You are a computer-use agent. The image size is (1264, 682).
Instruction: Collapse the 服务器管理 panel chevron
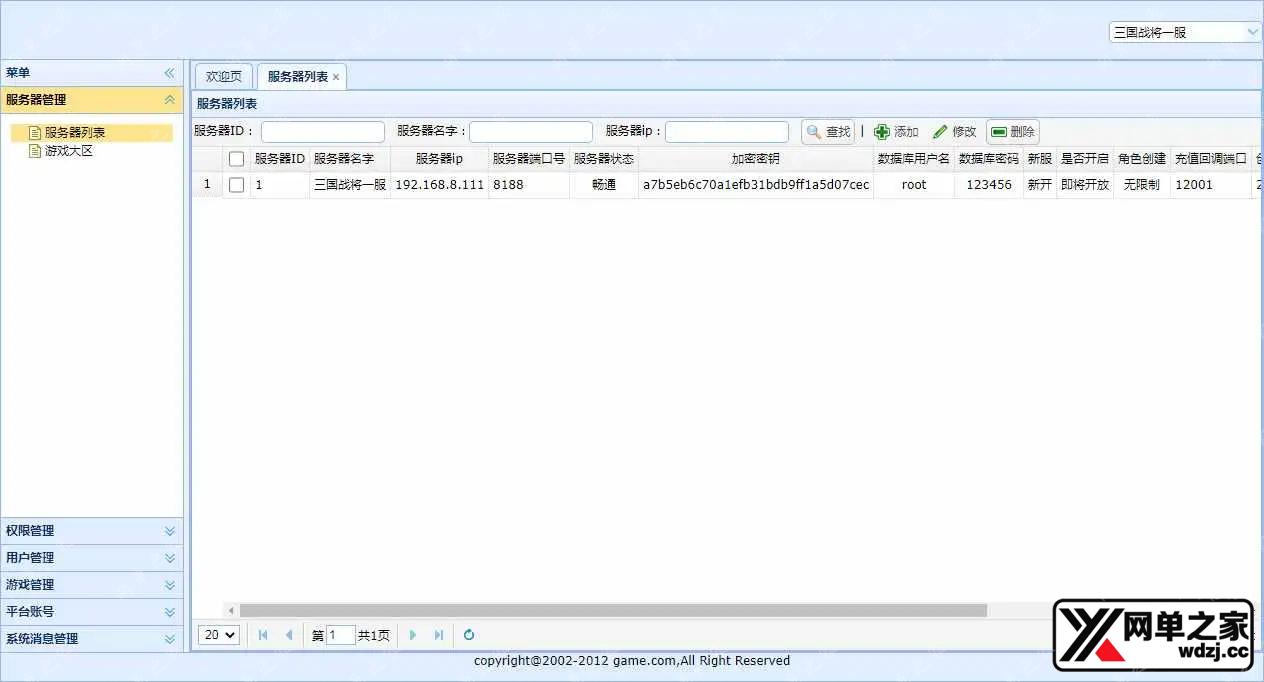click(x=170, y=100)
